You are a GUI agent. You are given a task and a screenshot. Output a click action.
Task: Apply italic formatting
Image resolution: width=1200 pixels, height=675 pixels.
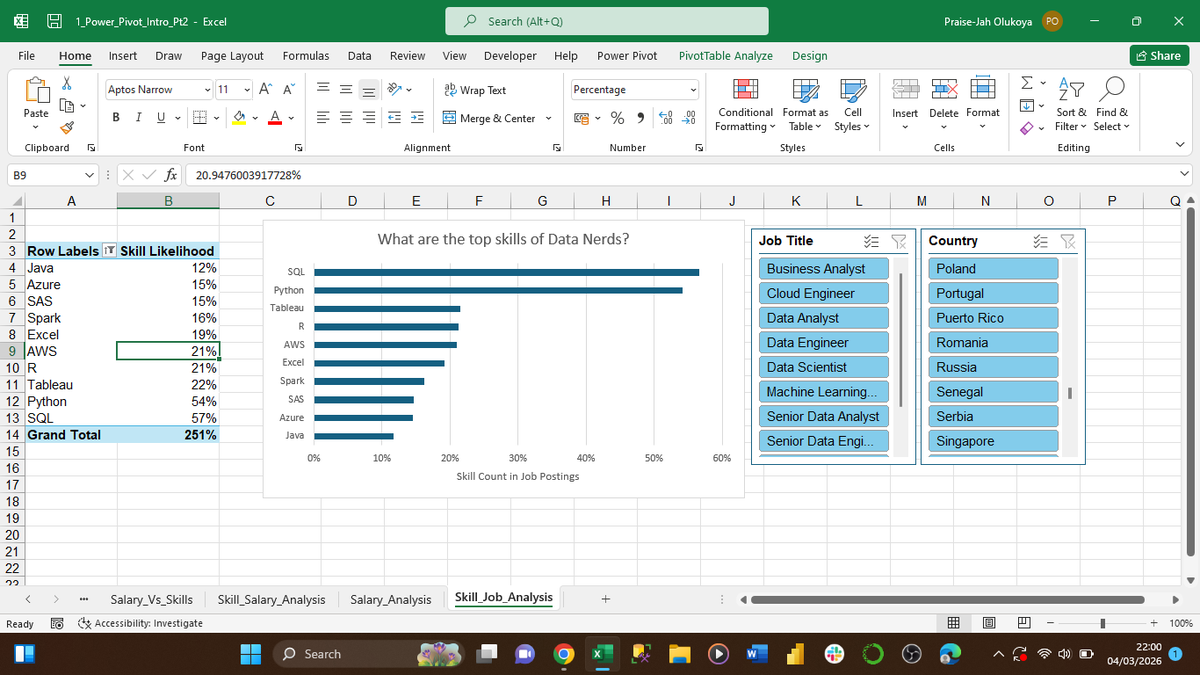point(139,119)
